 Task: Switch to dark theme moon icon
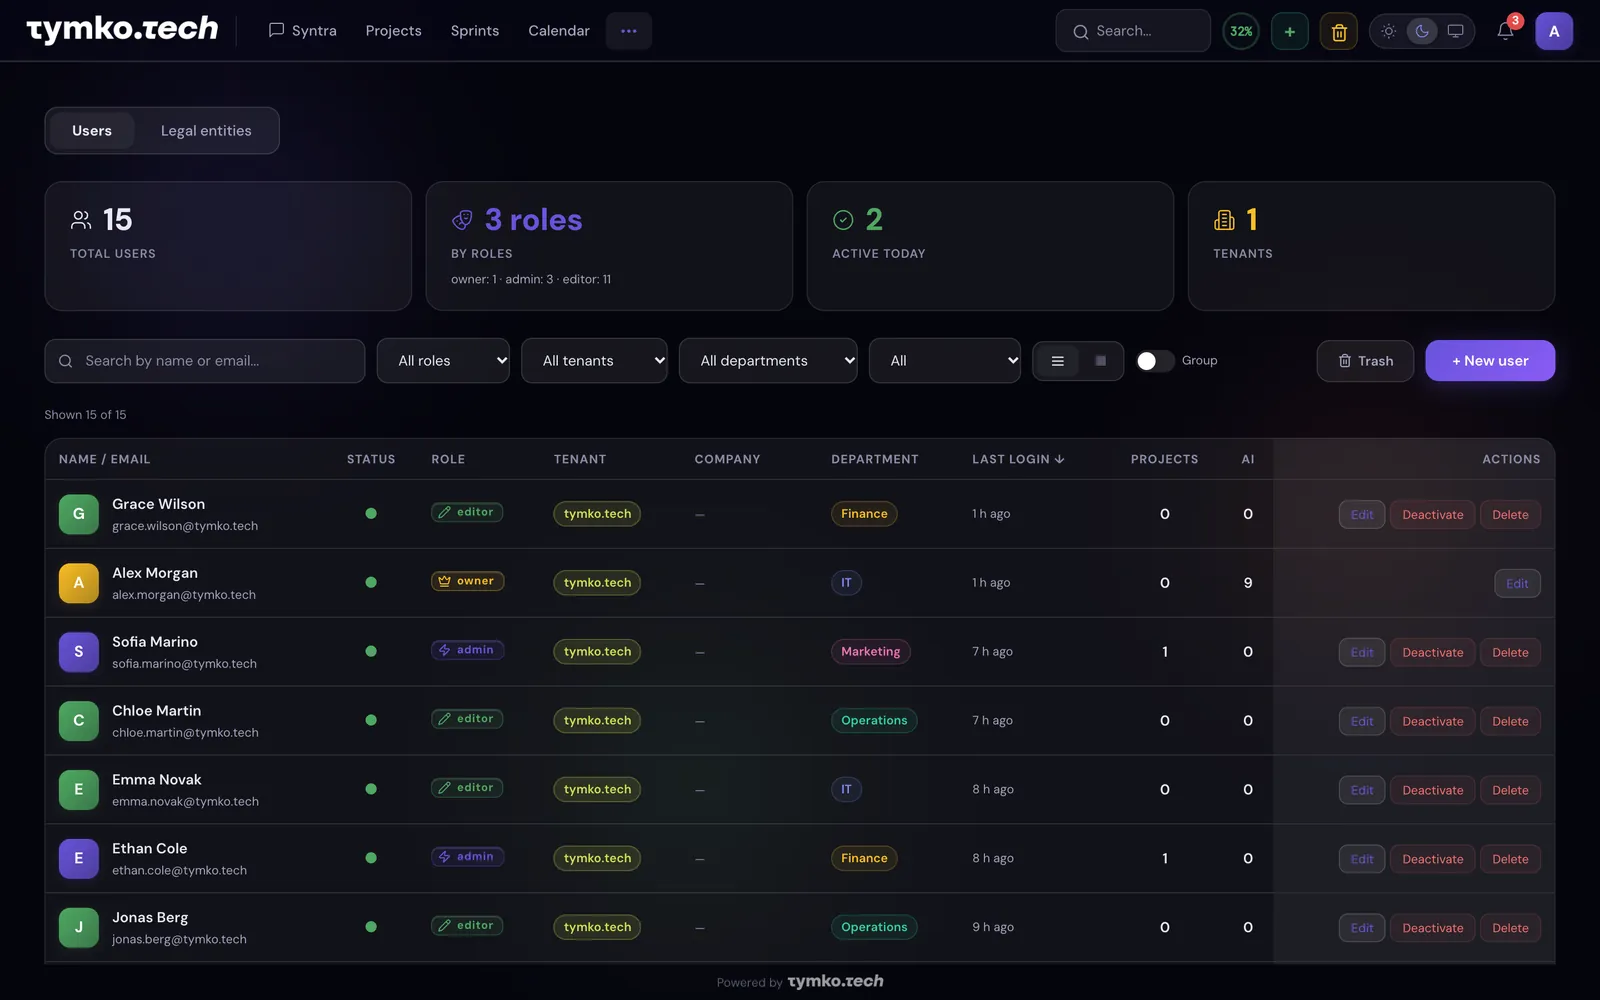click(1422, 31)
